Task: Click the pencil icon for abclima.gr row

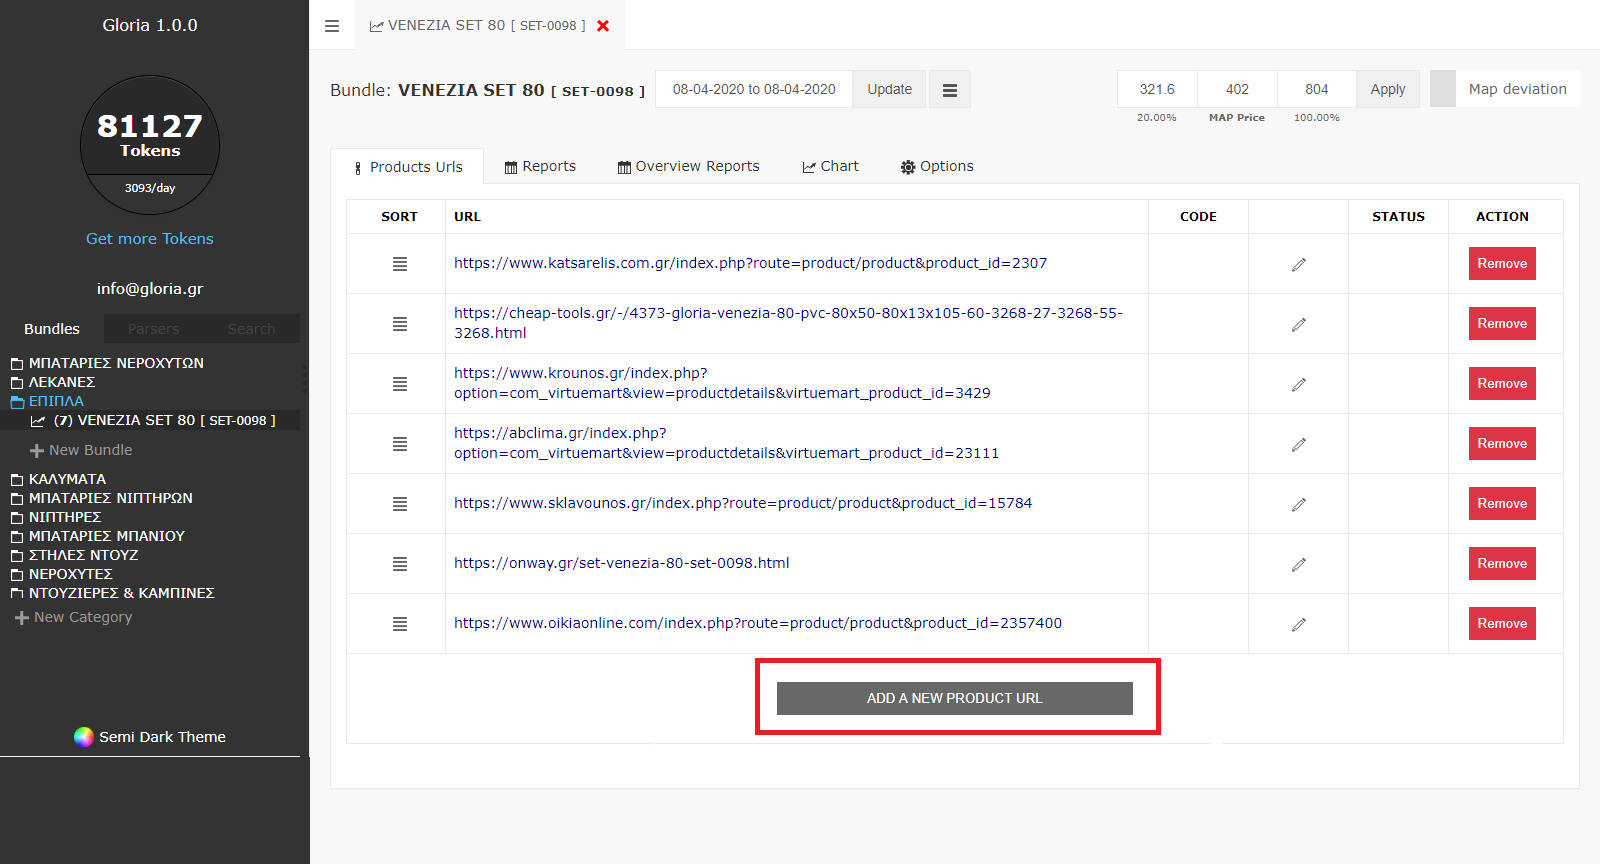Action: (x=1298, y=444)
